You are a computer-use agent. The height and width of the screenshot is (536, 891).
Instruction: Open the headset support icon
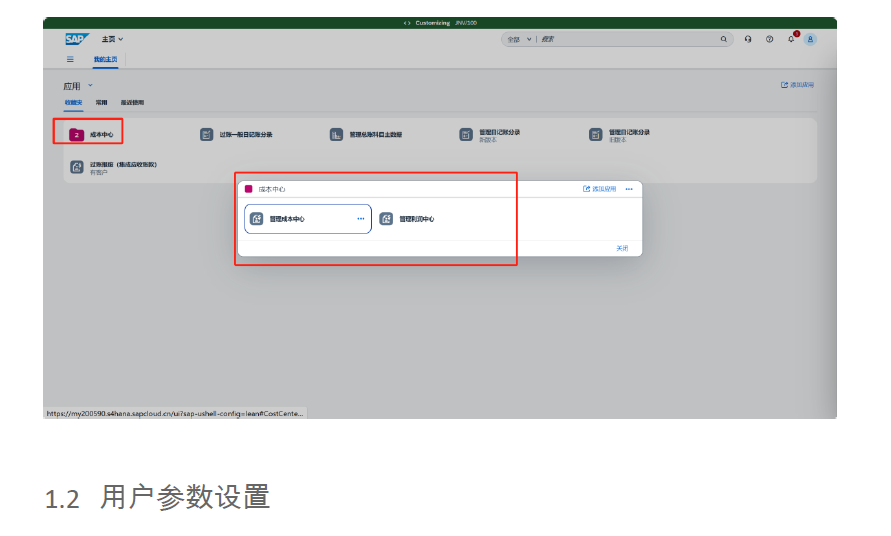pos(748,39)
